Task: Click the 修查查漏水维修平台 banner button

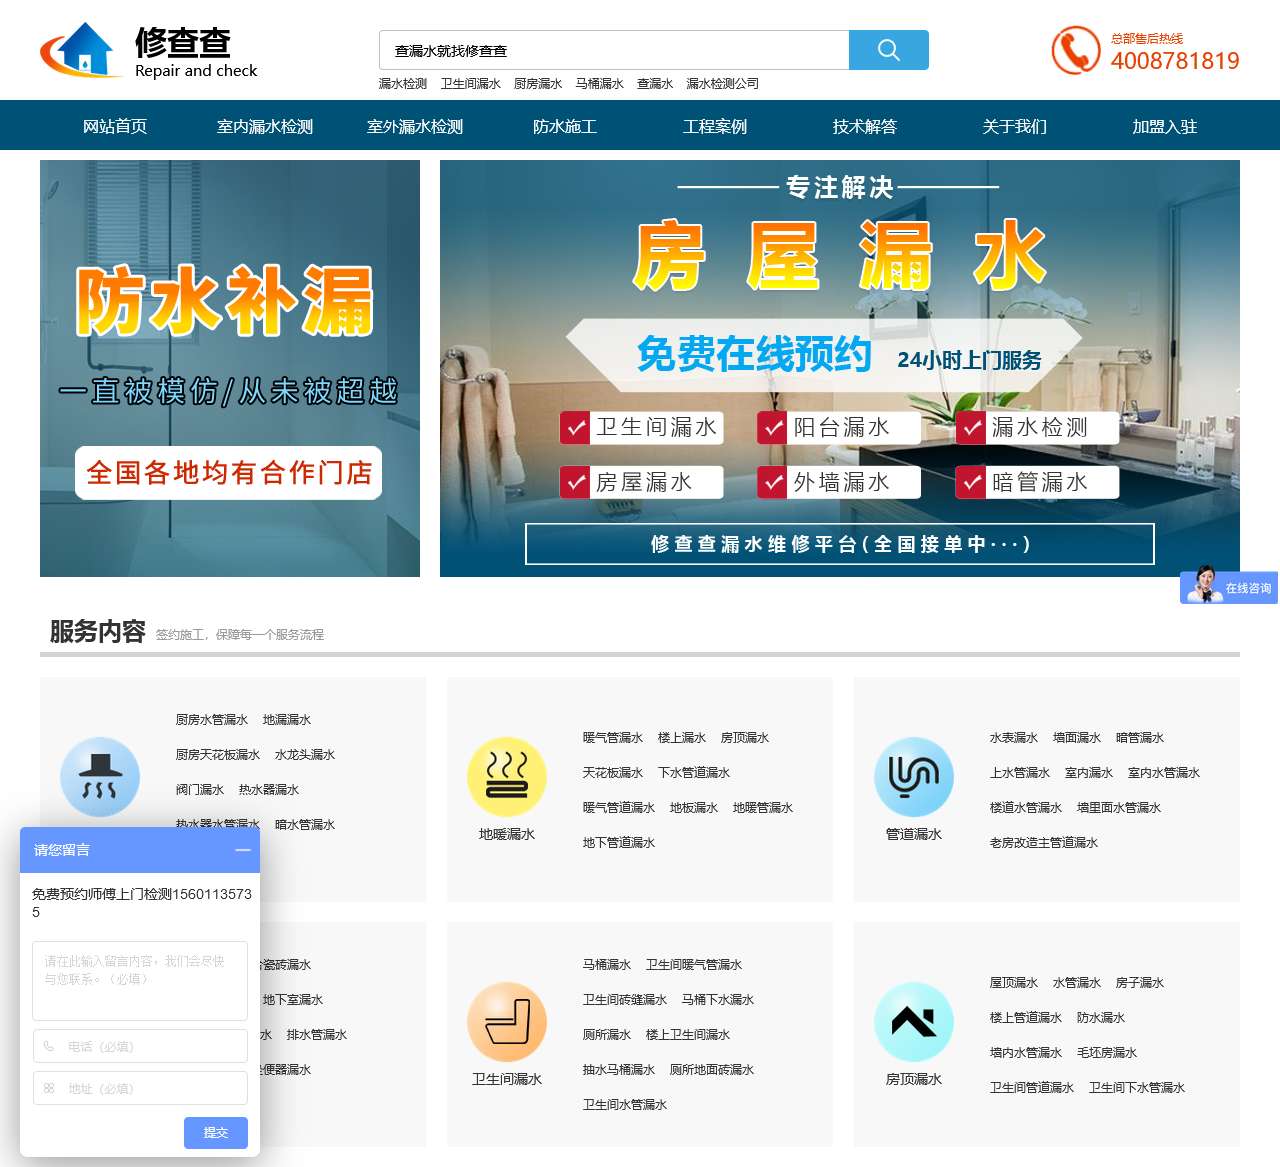Action: coord(840,544)
